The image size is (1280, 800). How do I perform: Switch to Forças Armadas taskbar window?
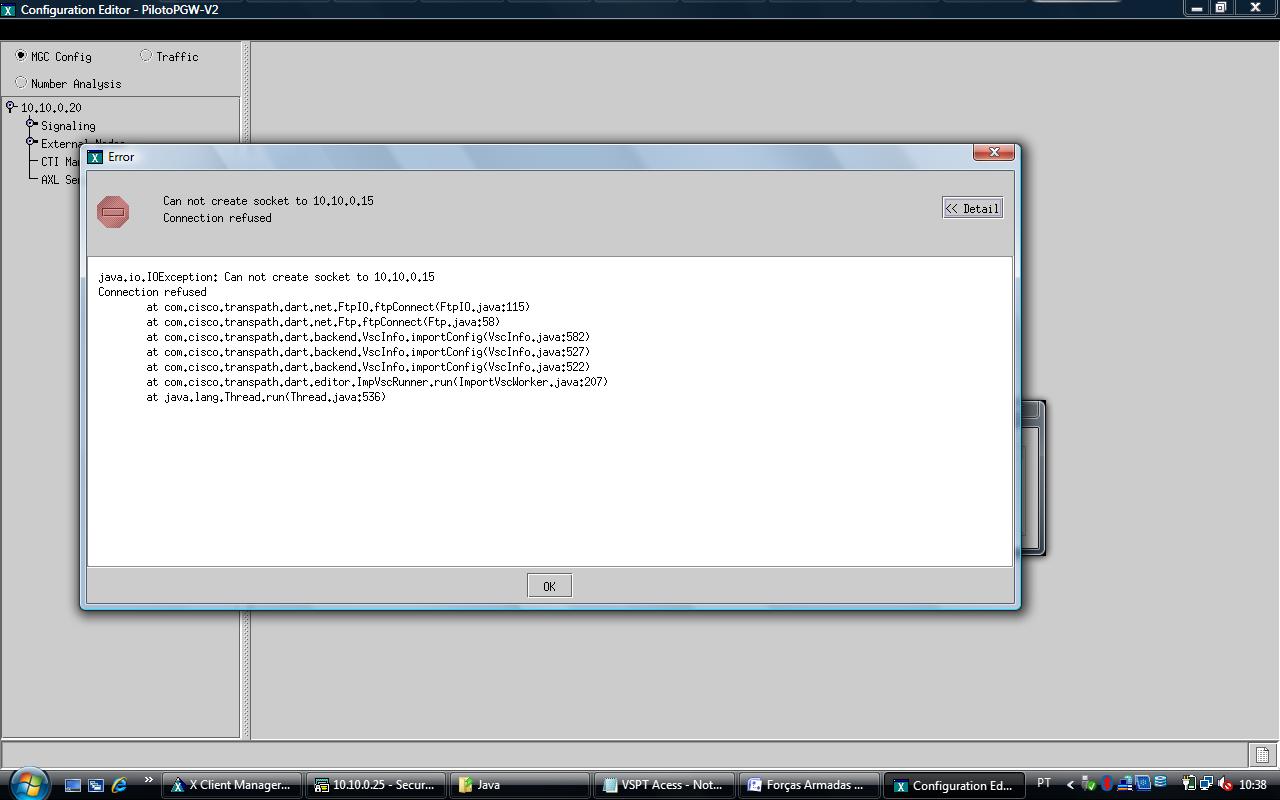click(x=808, y=785)
